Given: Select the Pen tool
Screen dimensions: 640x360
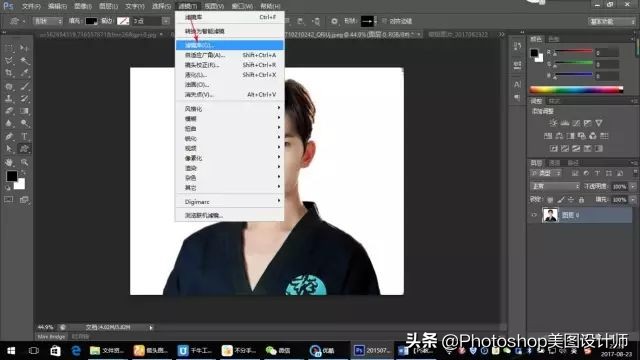Looking at the screenshot, I should (9, 136).
